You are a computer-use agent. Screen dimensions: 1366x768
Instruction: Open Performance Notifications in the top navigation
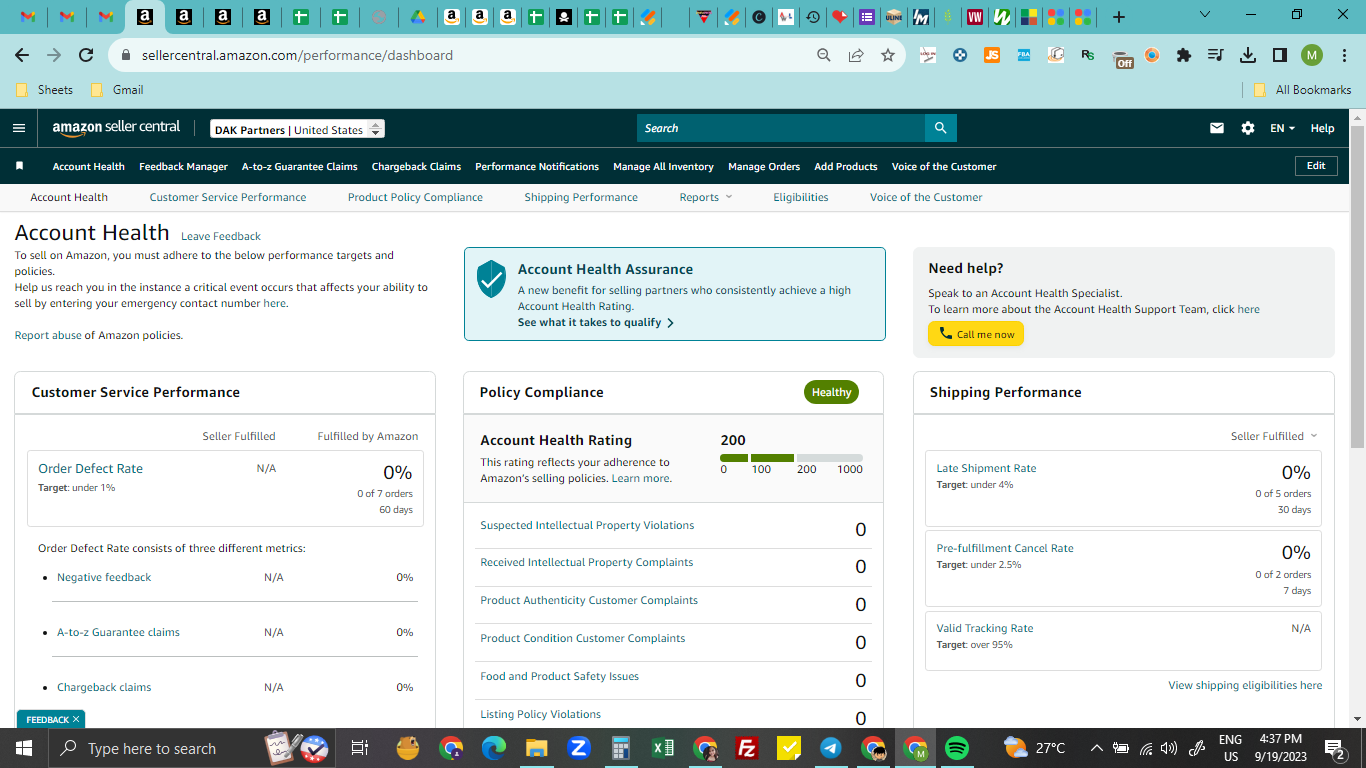(x=537, y=166)
